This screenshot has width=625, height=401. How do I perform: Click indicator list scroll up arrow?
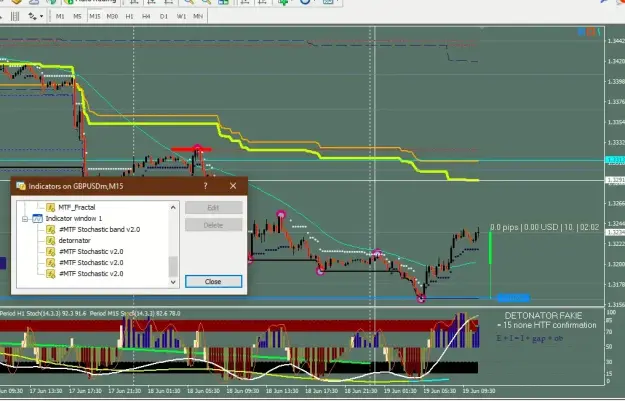[x=173, y=207]
